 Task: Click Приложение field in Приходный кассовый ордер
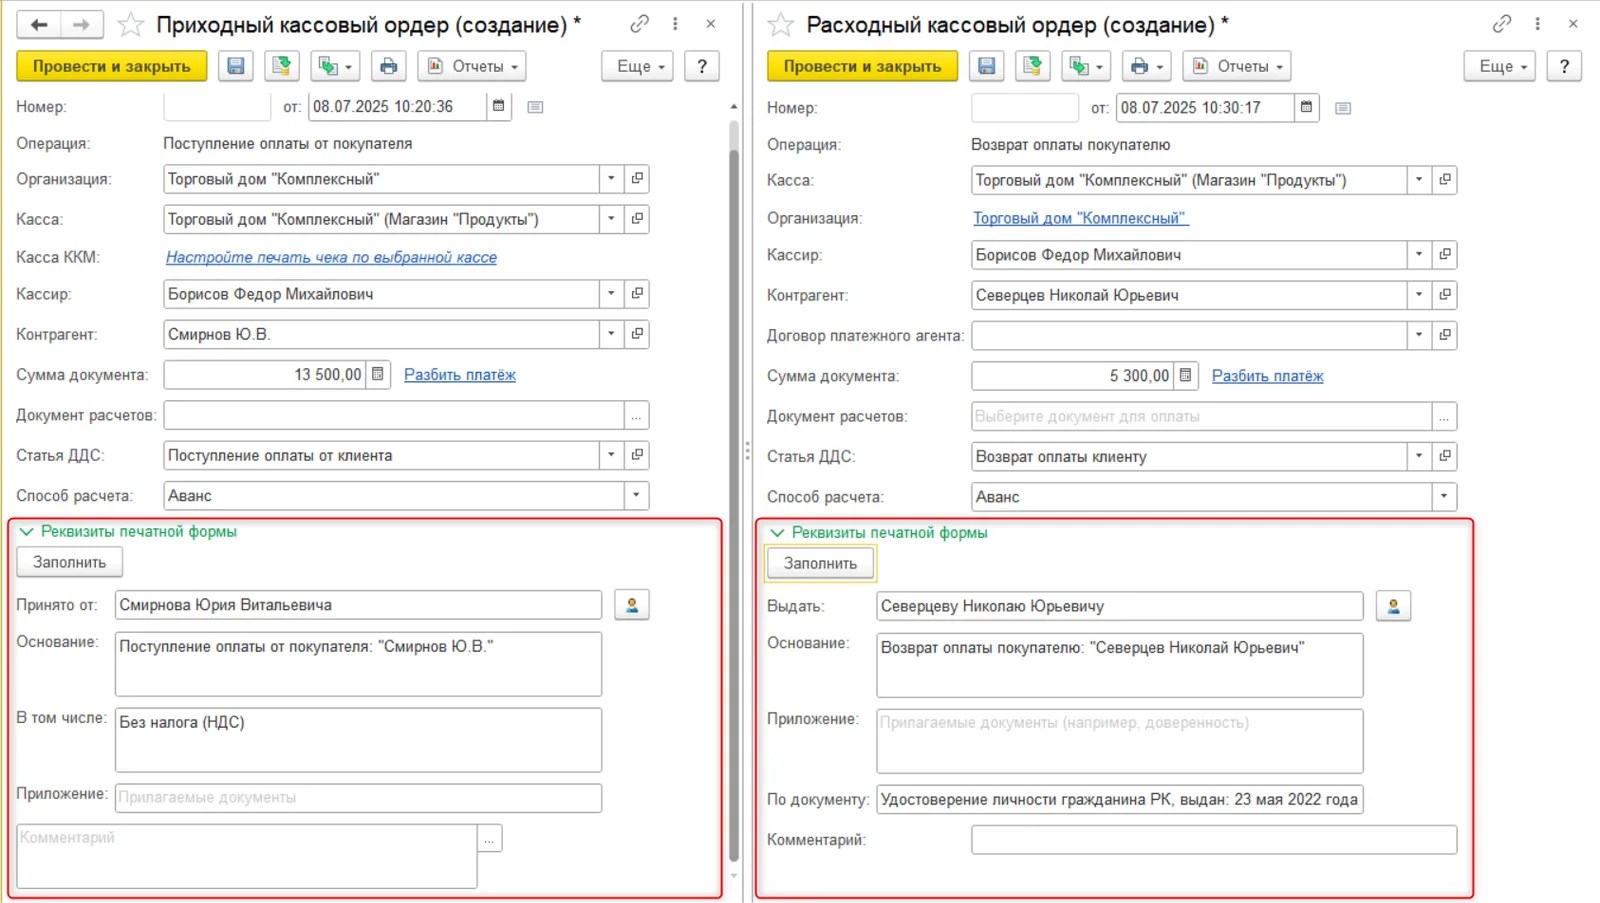click(x=358, y=798)
